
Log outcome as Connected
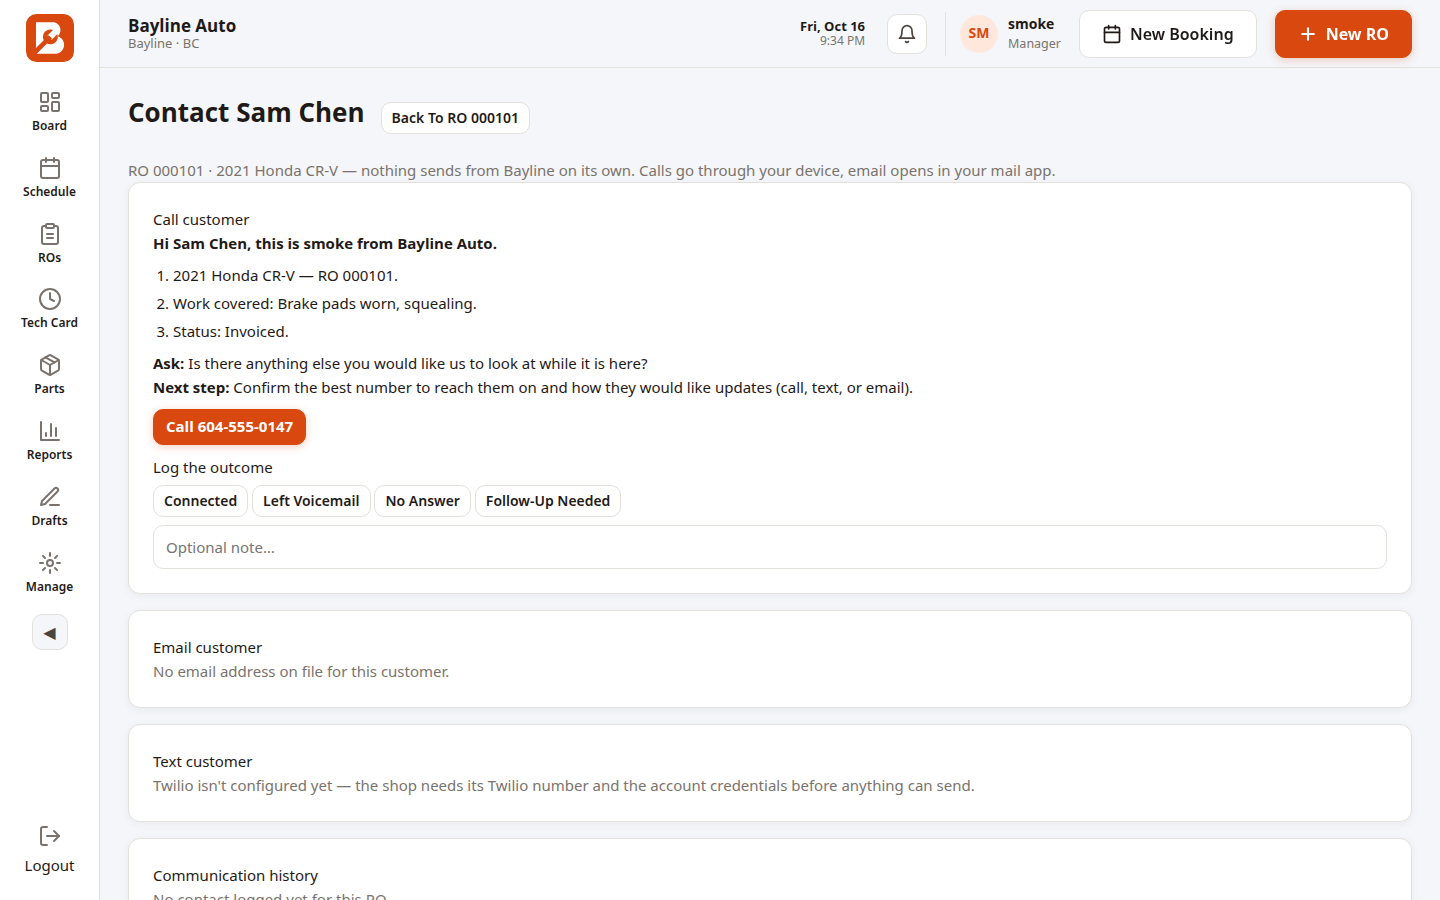click(x=200, y=501)
